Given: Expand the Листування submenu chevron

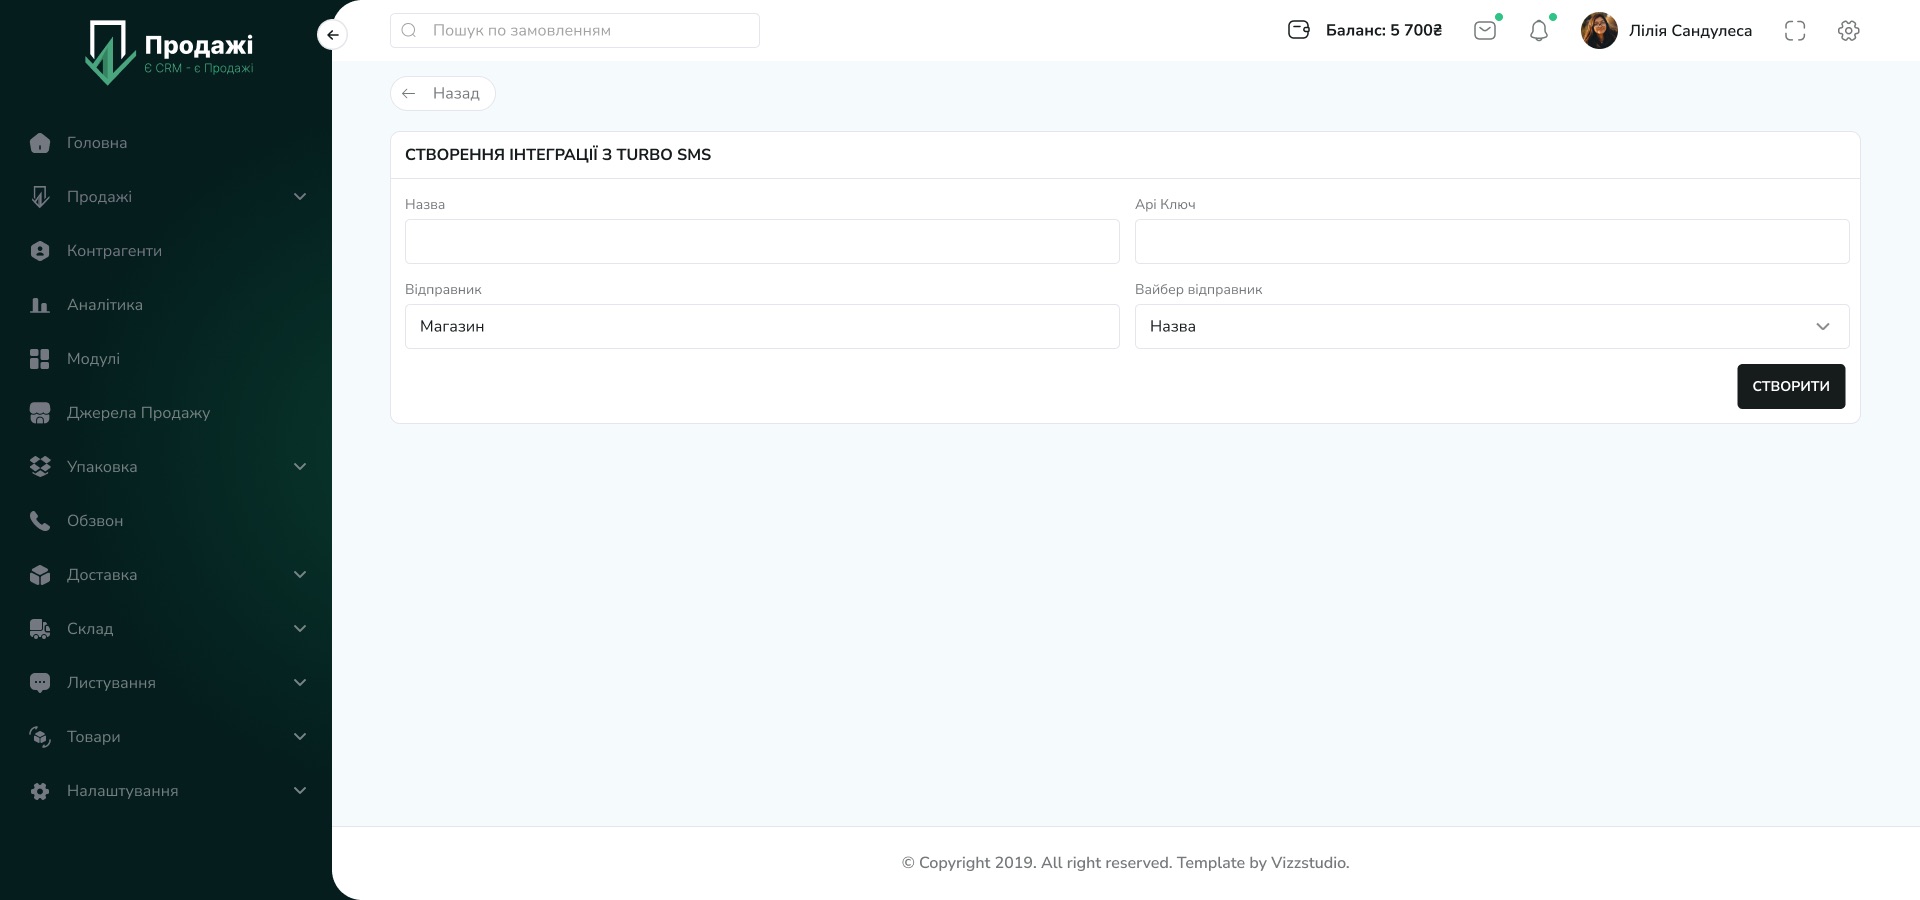Looking at the screenshot, I should point(300,683).
